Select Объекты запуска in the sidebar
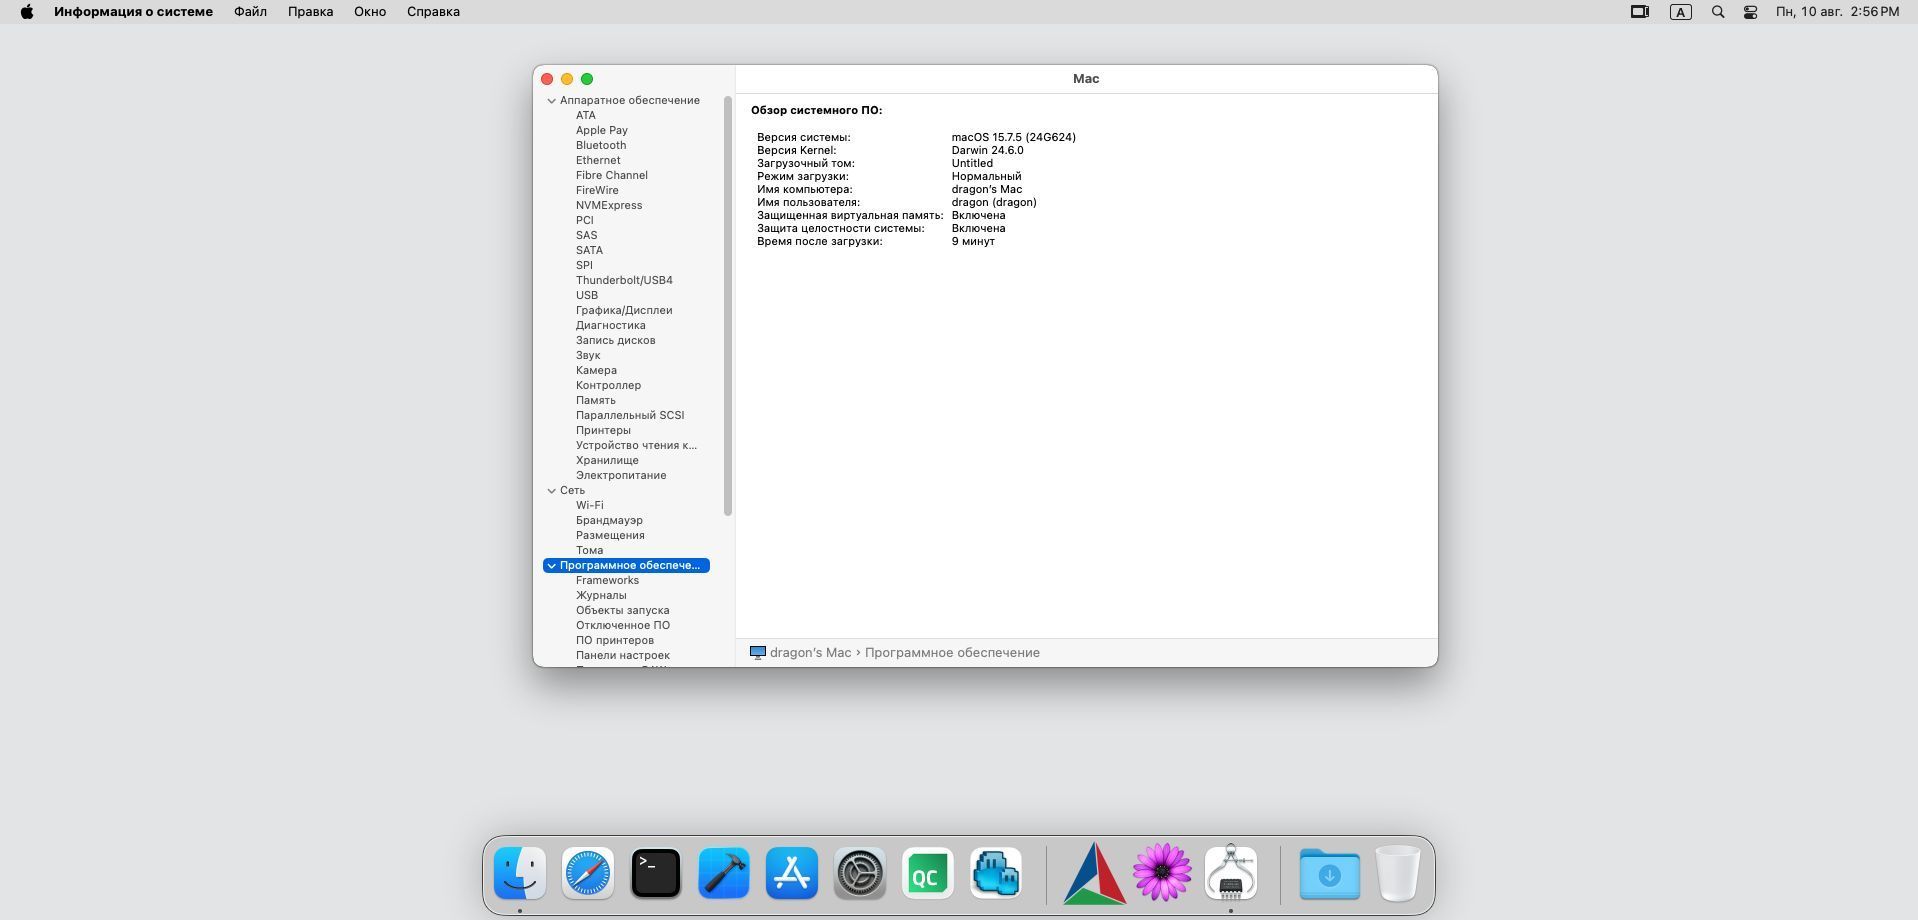The height and width of the screenshot is (920, 1918). [623, 611]
